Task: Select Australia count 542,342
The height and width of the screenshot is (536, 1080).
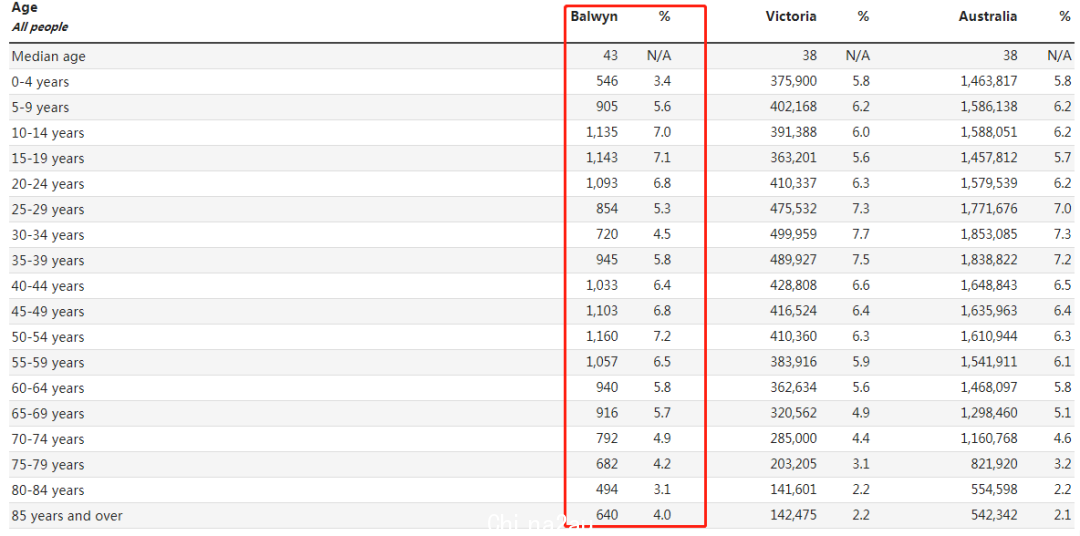Action: 995,515
